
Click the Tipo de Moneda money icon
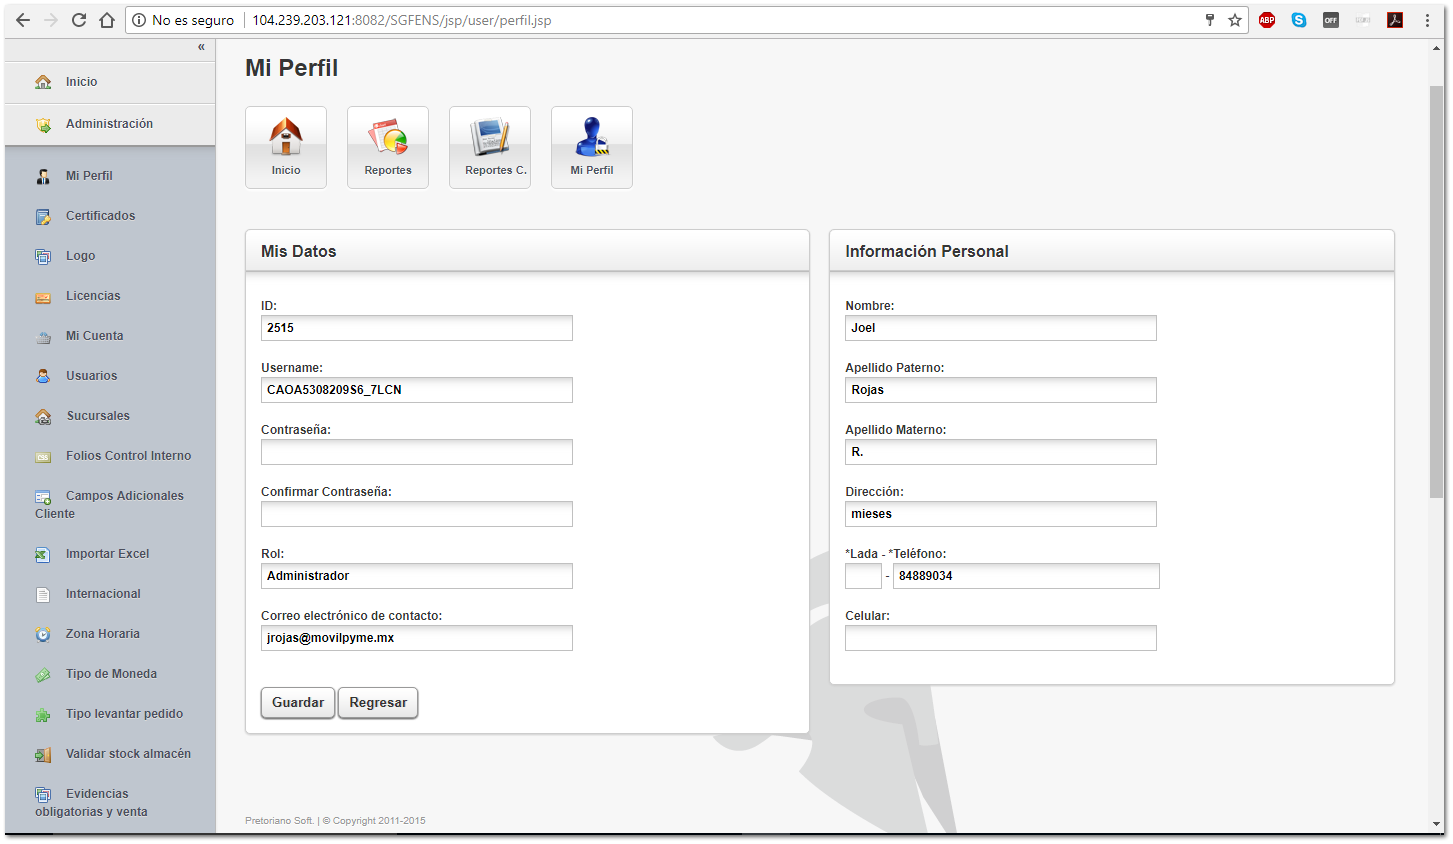43,675
